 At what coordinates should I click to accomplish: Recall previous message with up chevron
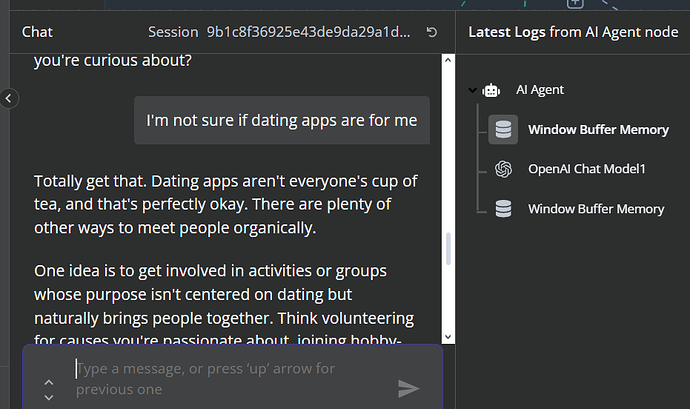pos(49,381)
